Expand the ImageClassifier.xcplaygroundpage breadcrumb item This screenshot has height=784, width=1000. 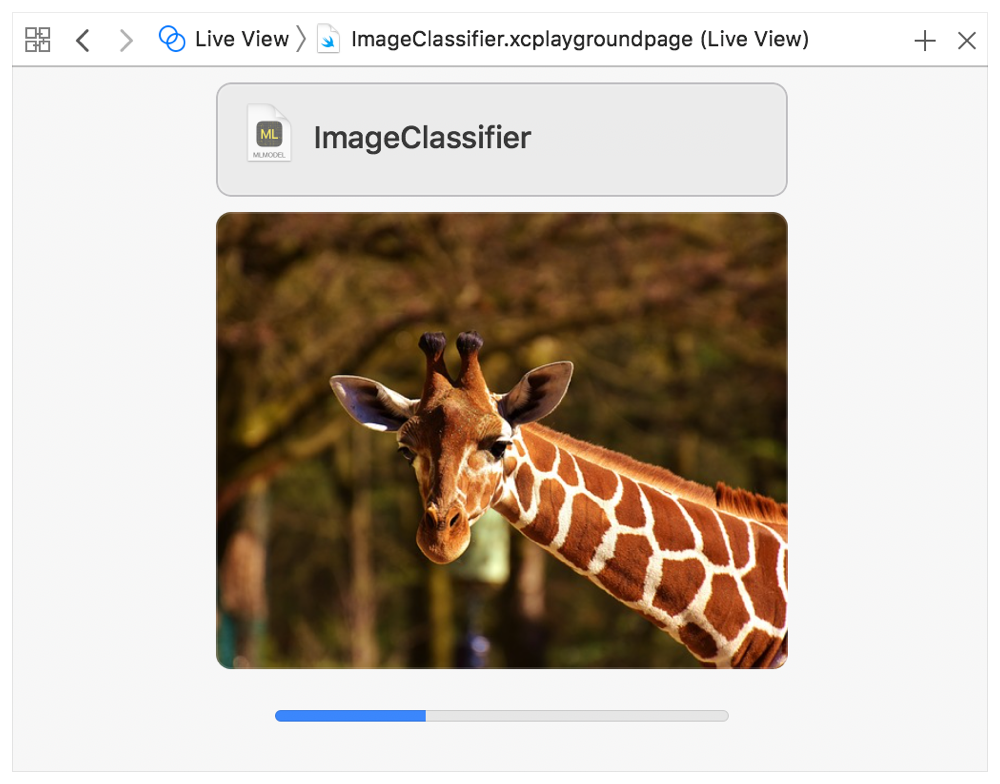(x=523, y=39)
